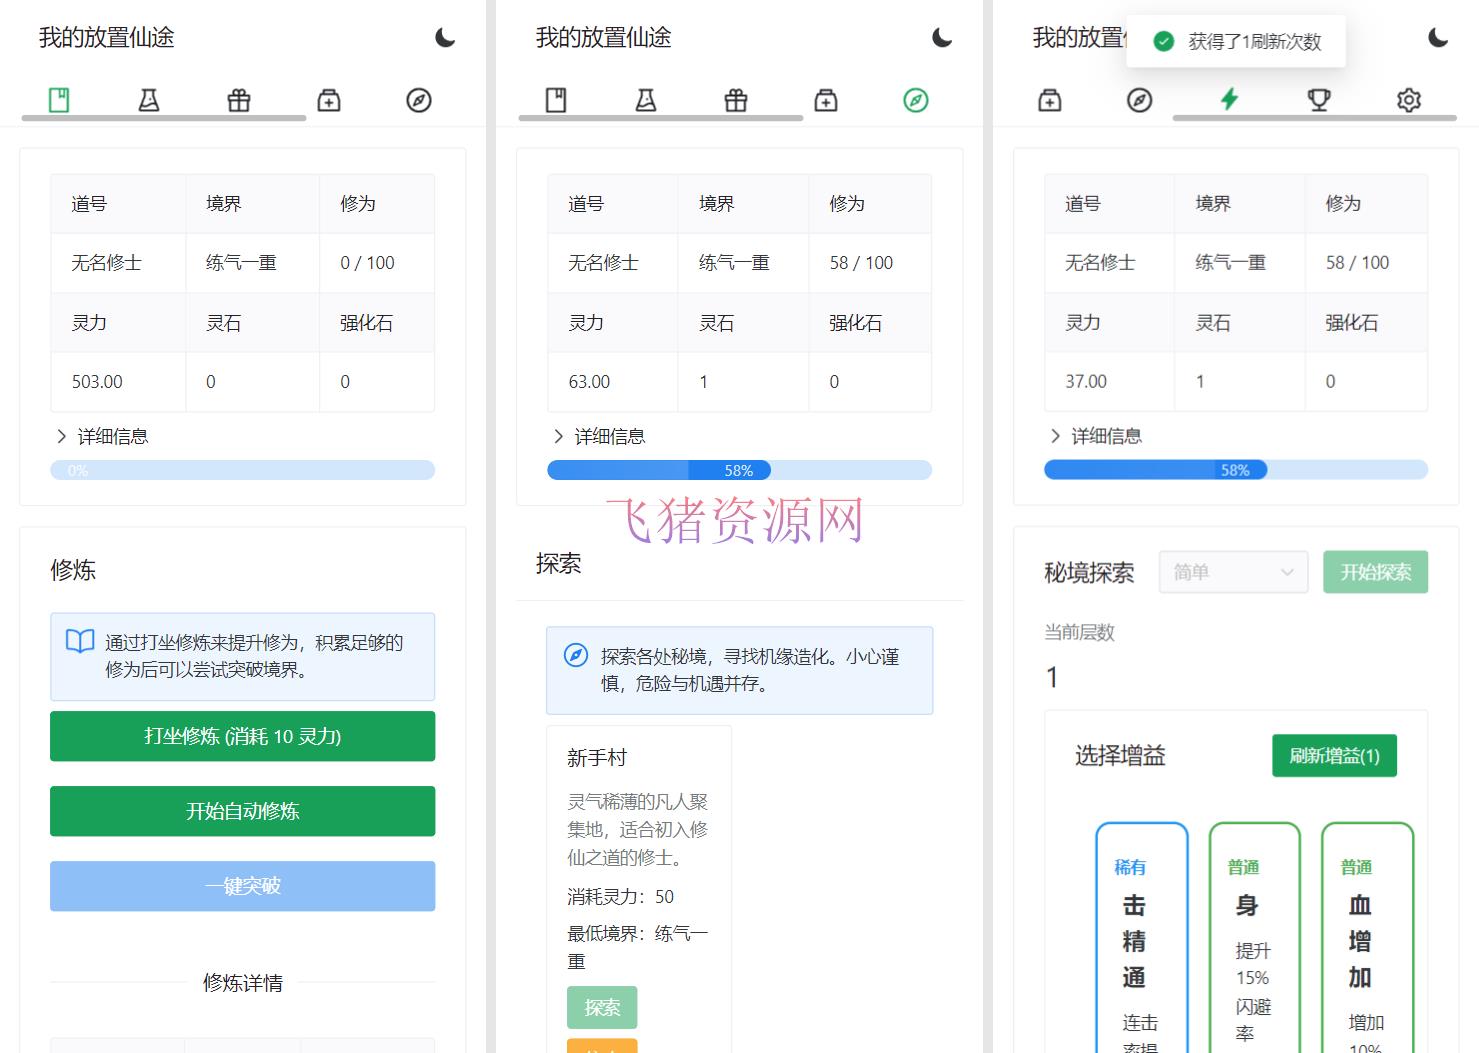Select the 普通 buff 血增加
This screenshot has width=1479, height=1053.
1365,940
